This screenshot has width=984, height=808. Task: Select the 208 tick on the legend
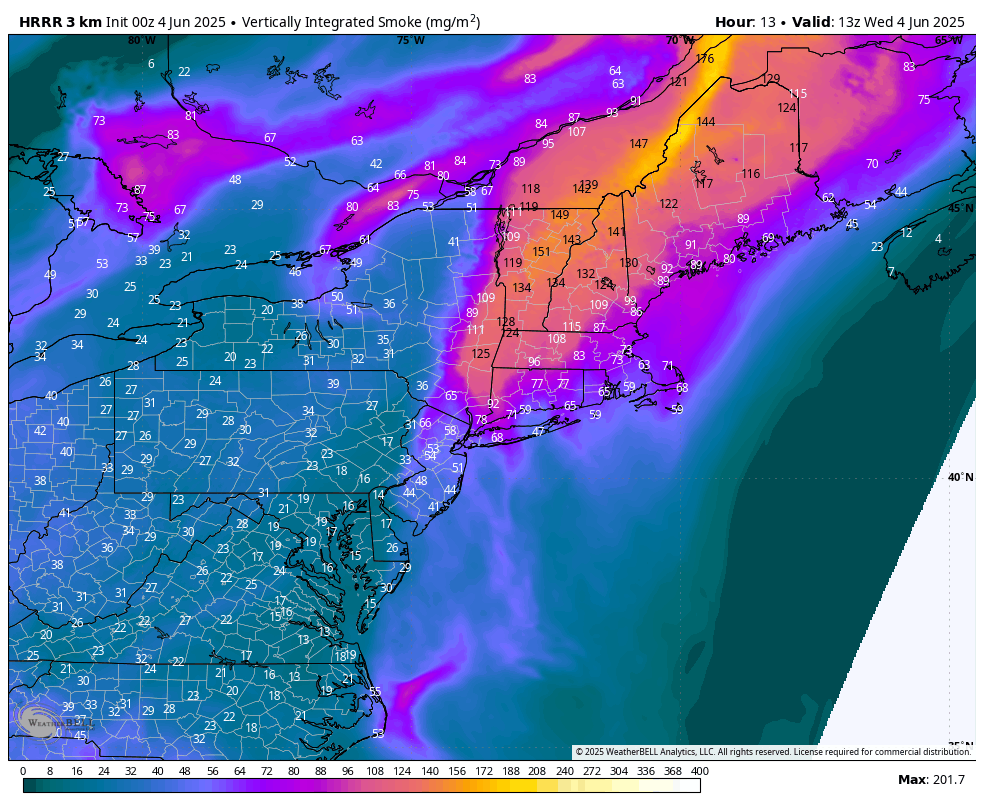(x=537, y=771)
